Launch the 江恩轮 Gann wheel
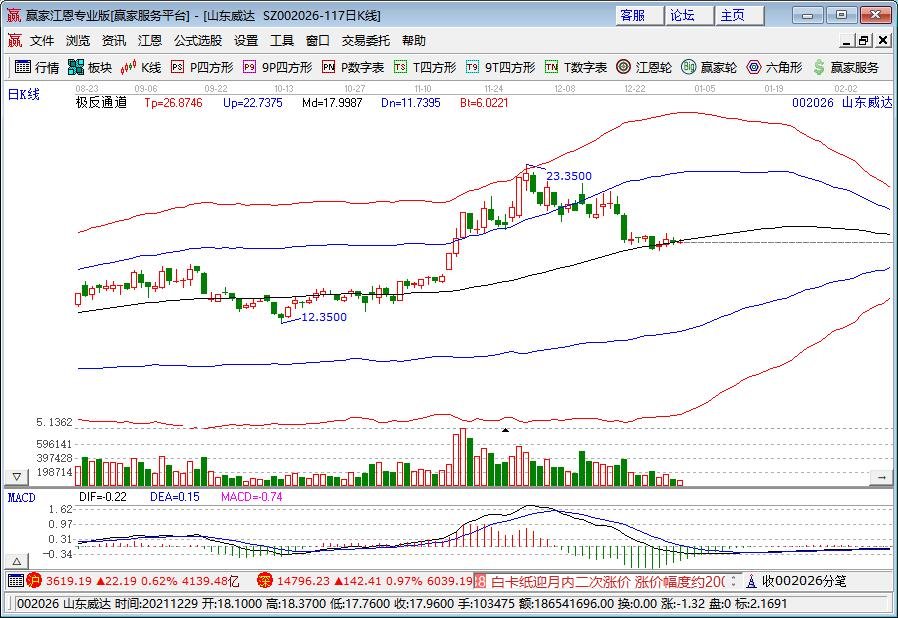 644,68
